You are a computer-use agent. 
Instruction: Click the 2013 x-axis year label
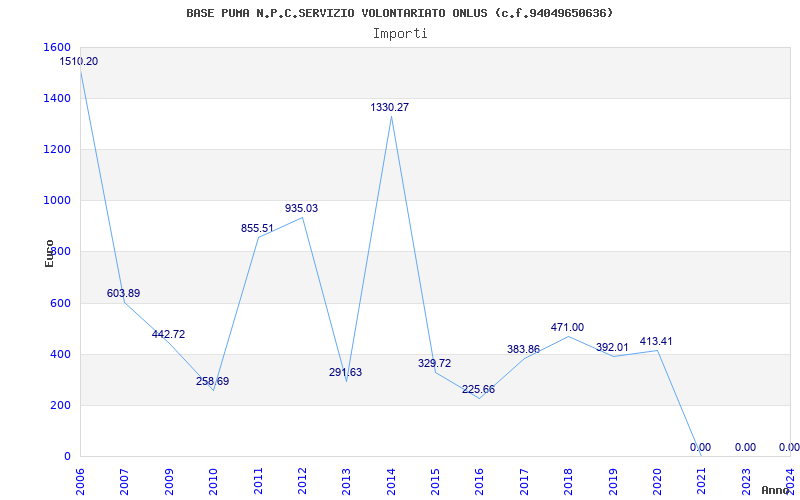coord(346,482)
